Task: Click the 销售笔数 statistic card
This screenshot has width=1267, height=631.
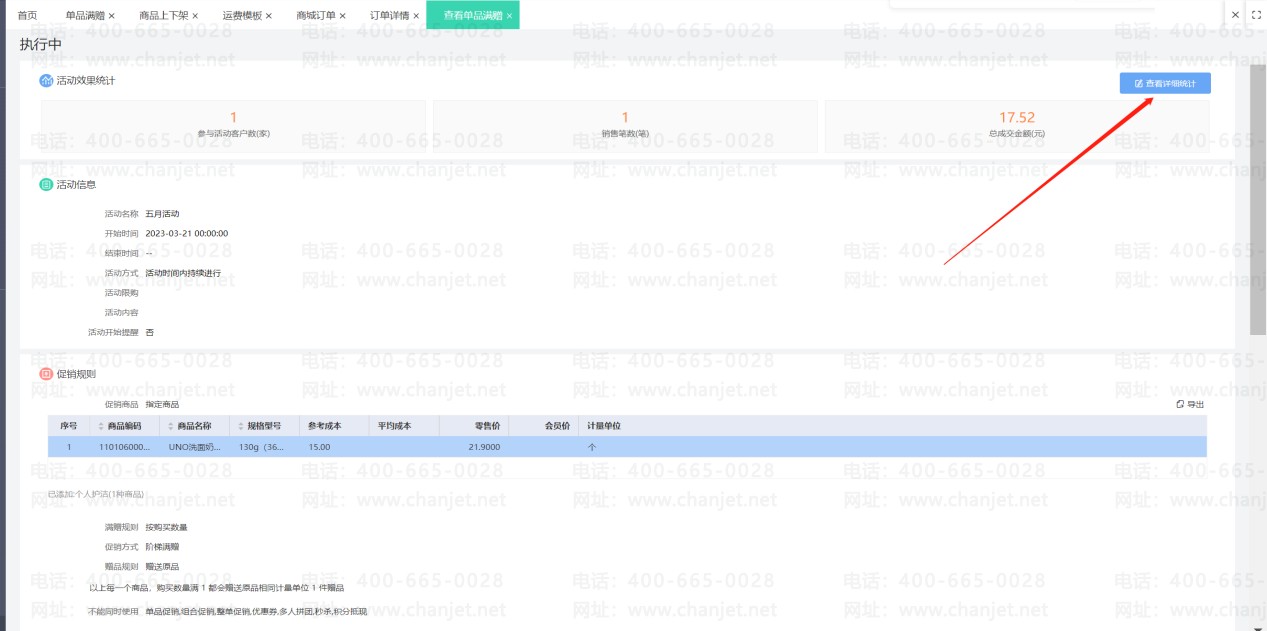Action: point(625,125)
